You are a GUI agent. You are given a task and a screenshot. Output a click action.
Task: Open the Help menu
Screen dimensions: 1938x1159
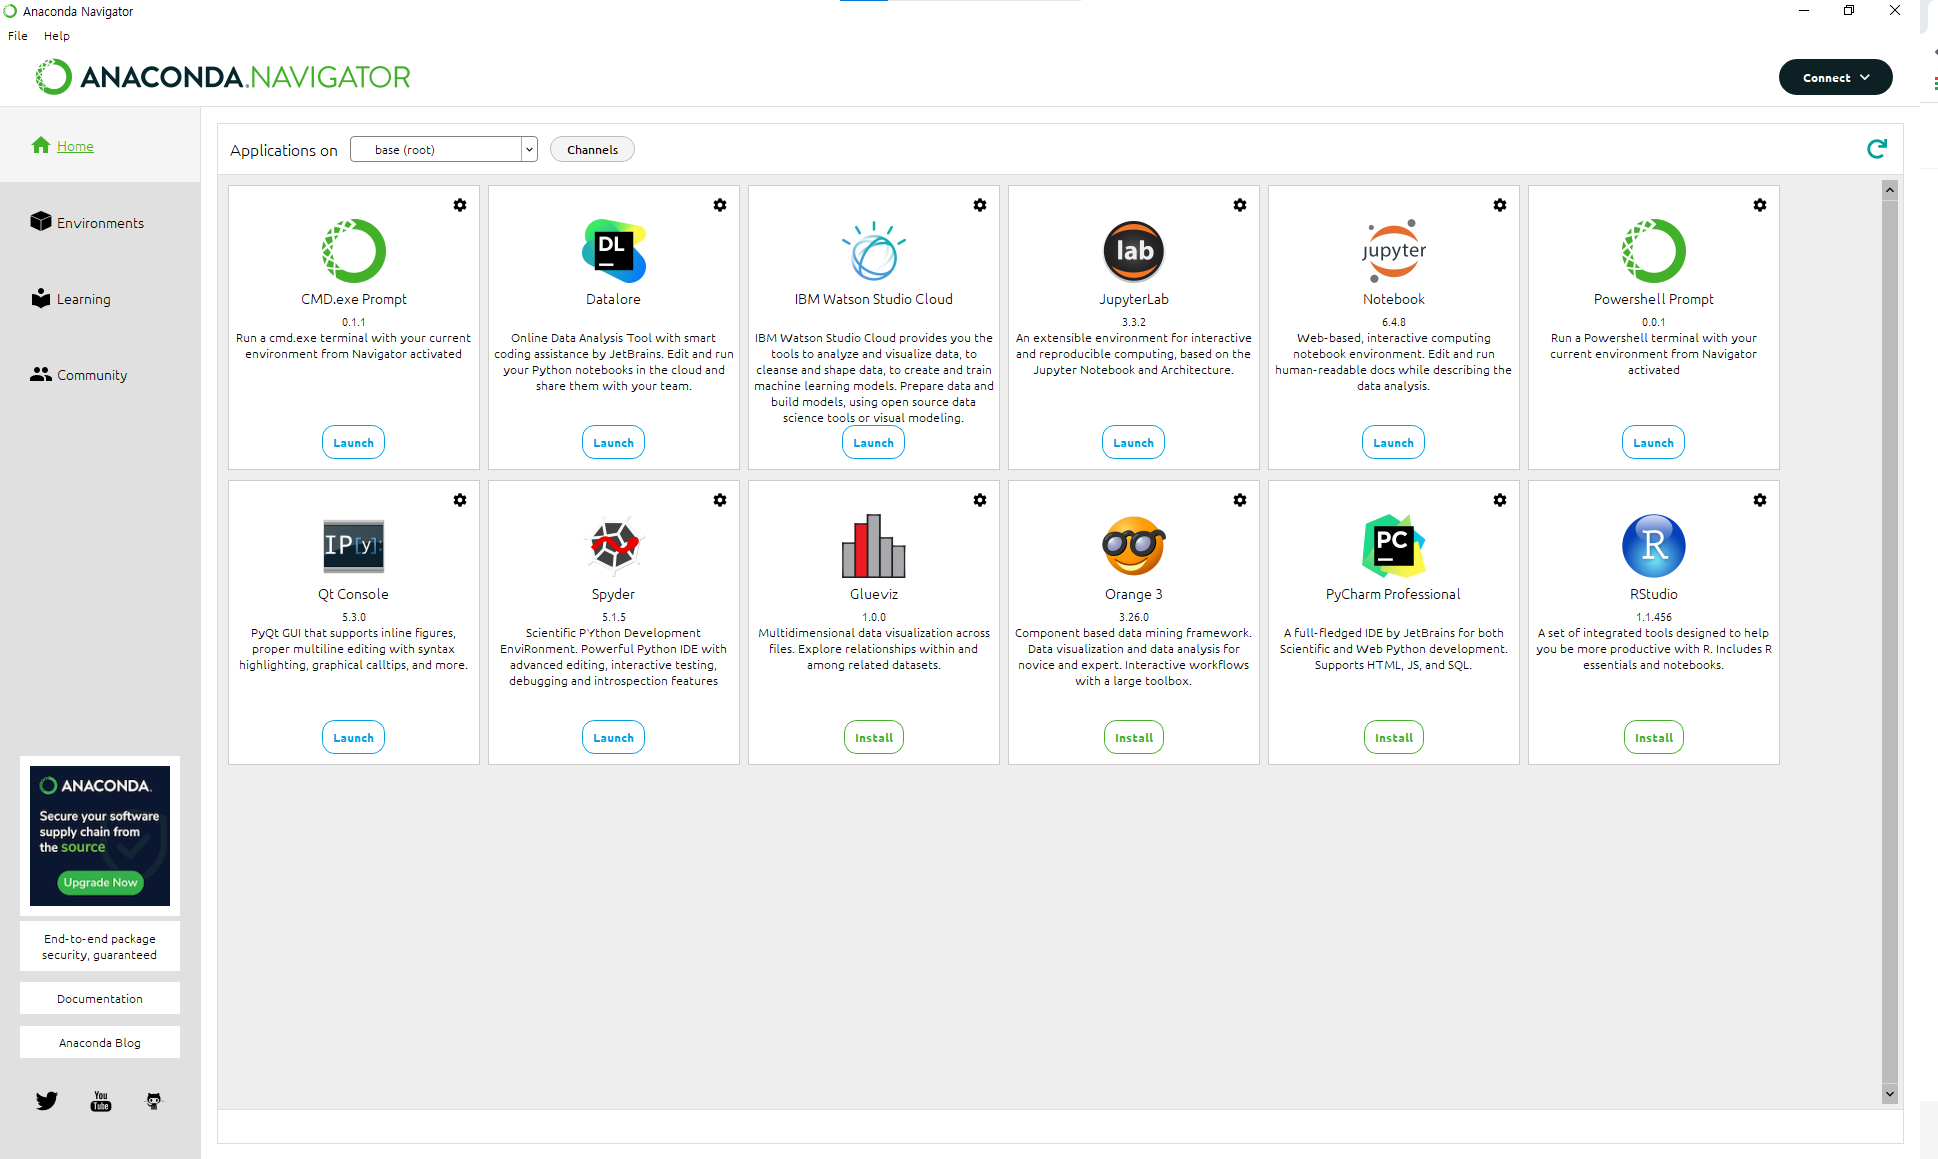57,36
